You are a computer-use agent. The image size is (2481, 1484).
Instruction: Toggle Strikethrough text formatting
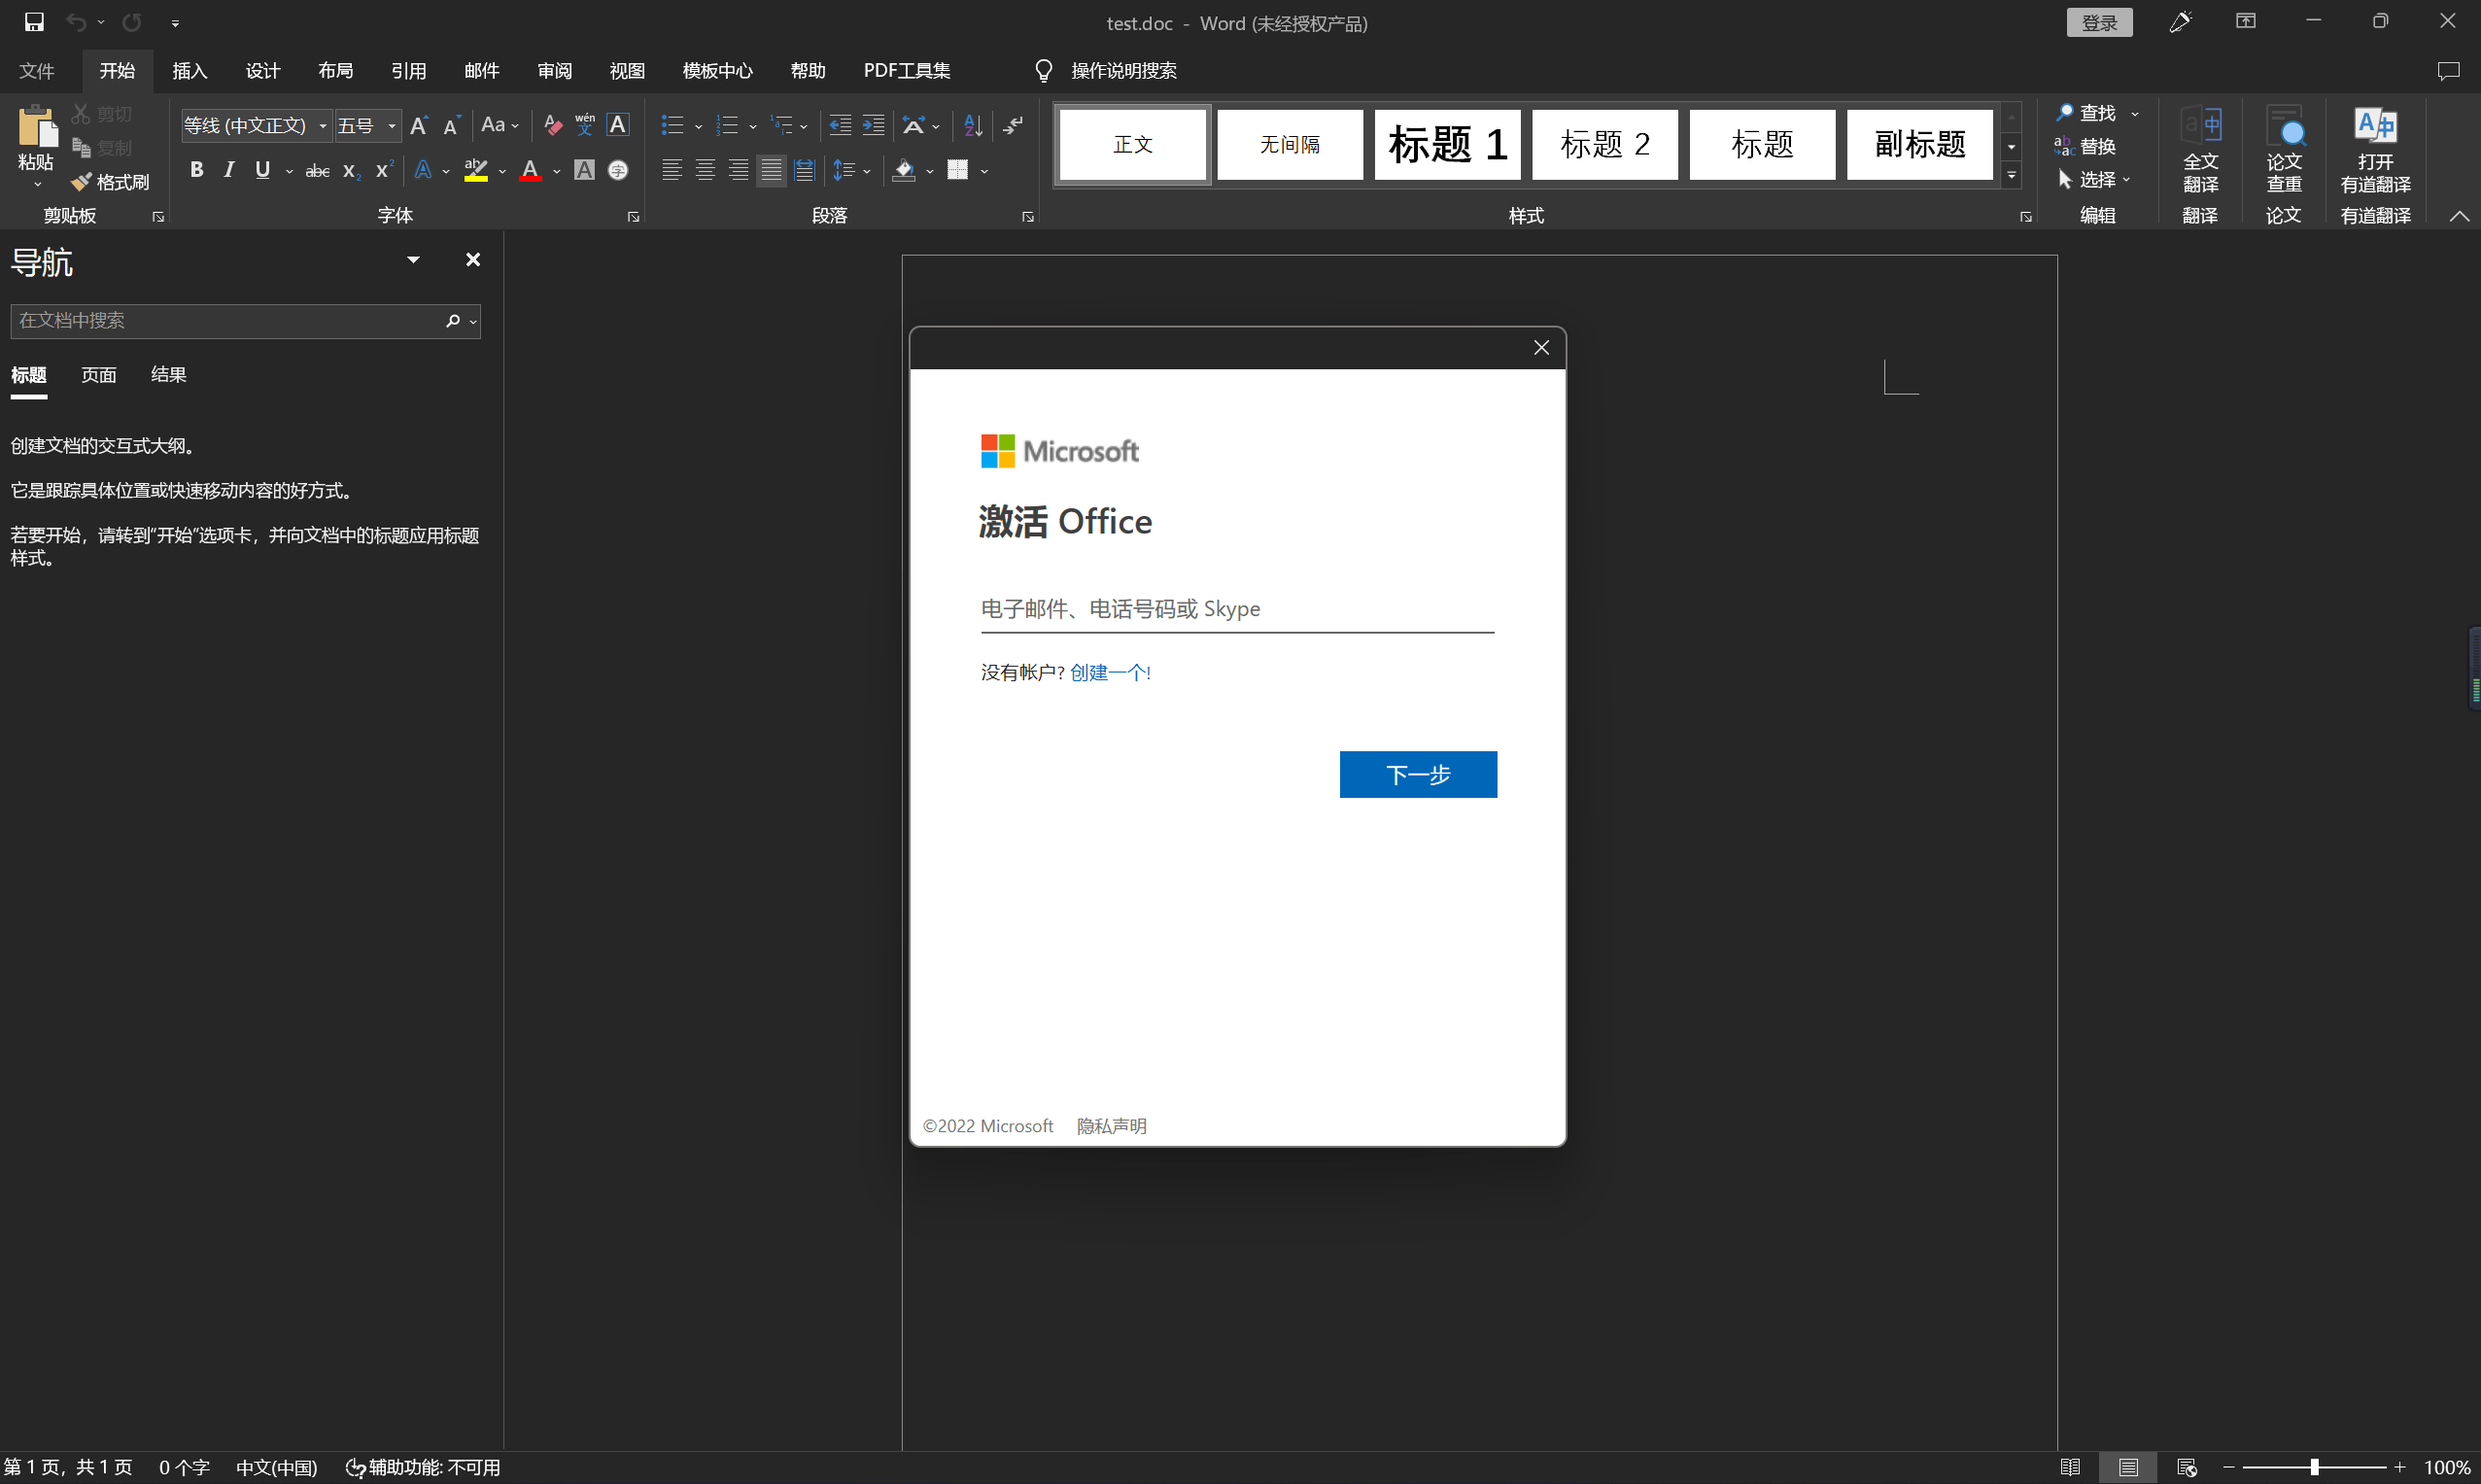pos(317,171)
